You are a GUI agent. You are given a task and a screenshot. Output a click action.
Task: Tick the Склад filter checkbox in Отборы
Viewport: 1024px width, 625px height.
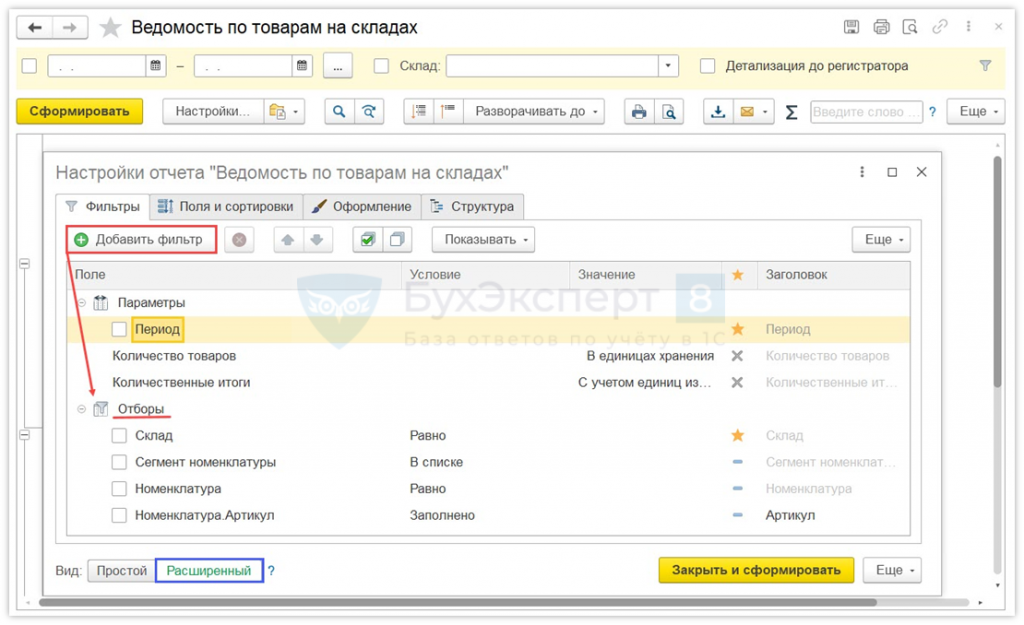pyautogui.click(x=119, y=436)
